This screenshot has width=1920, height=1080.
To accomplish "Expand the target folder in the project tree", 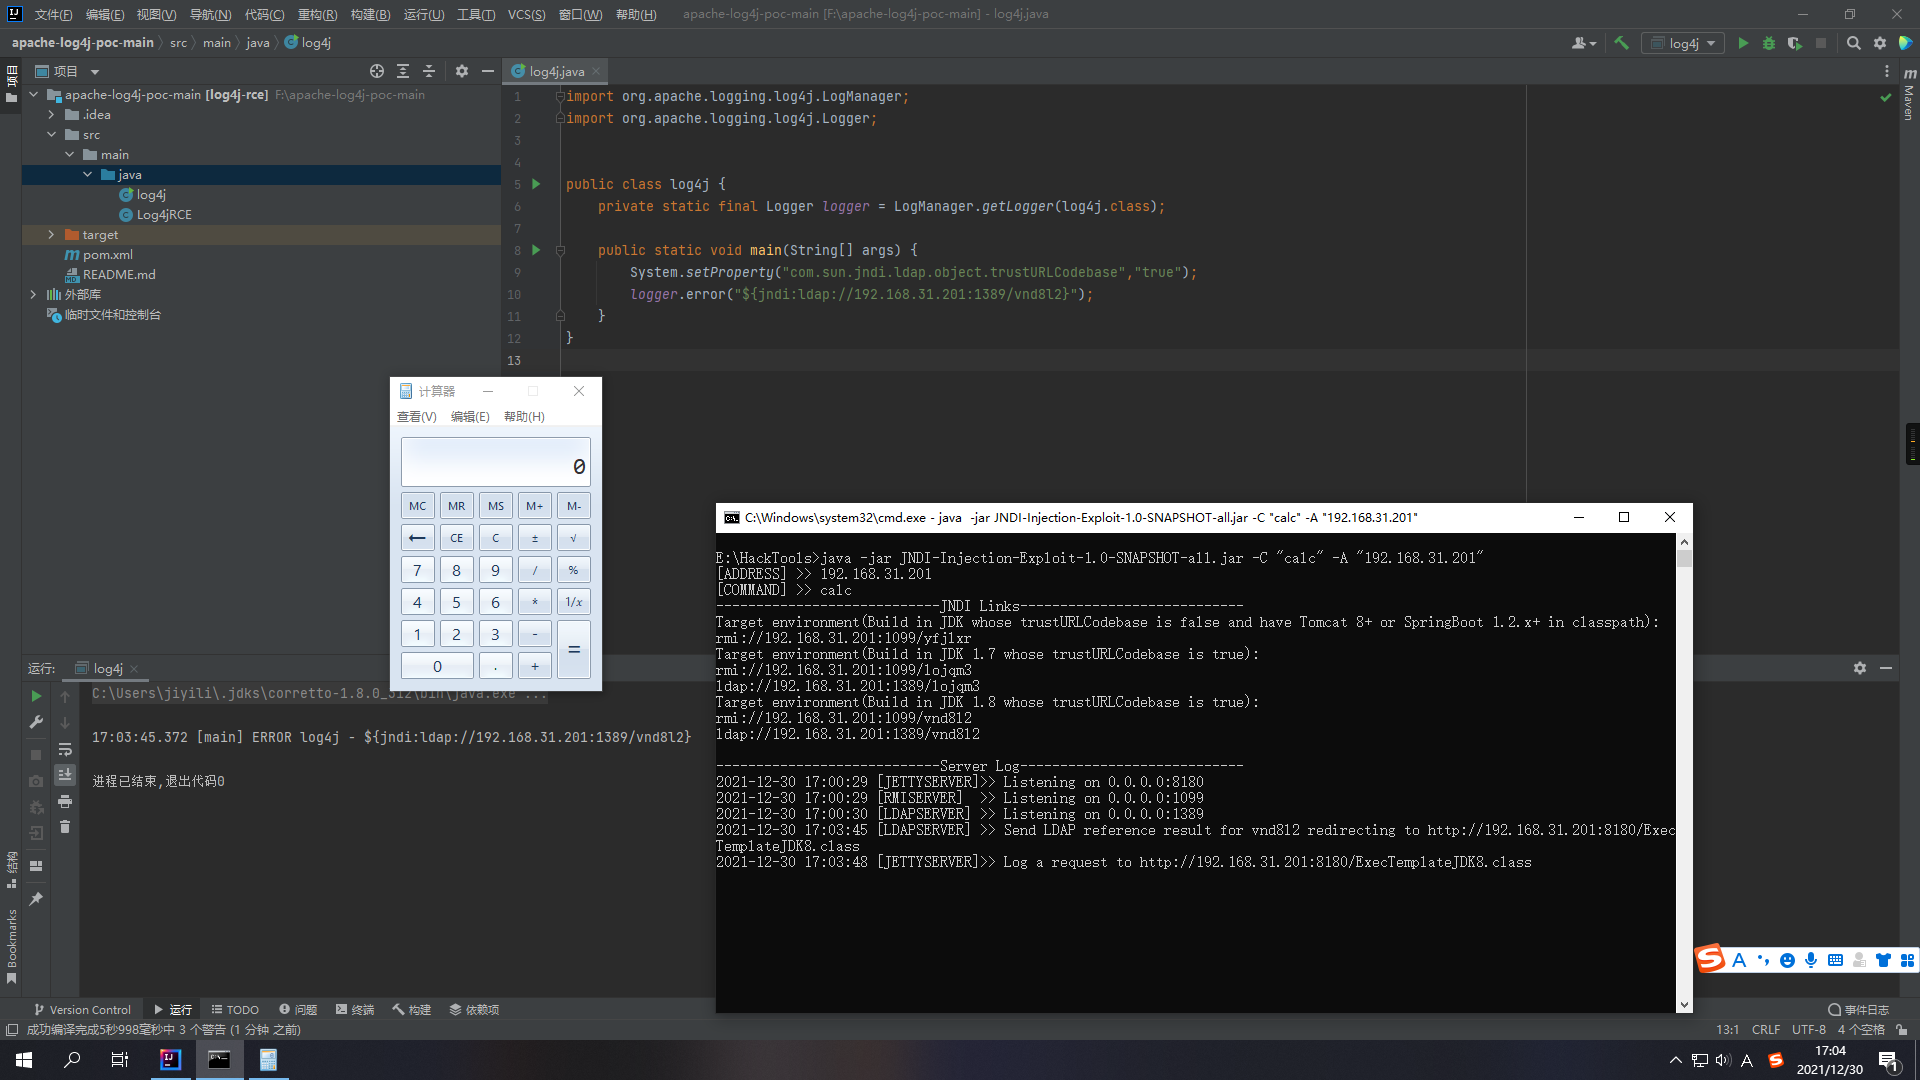I will (51, 234).
